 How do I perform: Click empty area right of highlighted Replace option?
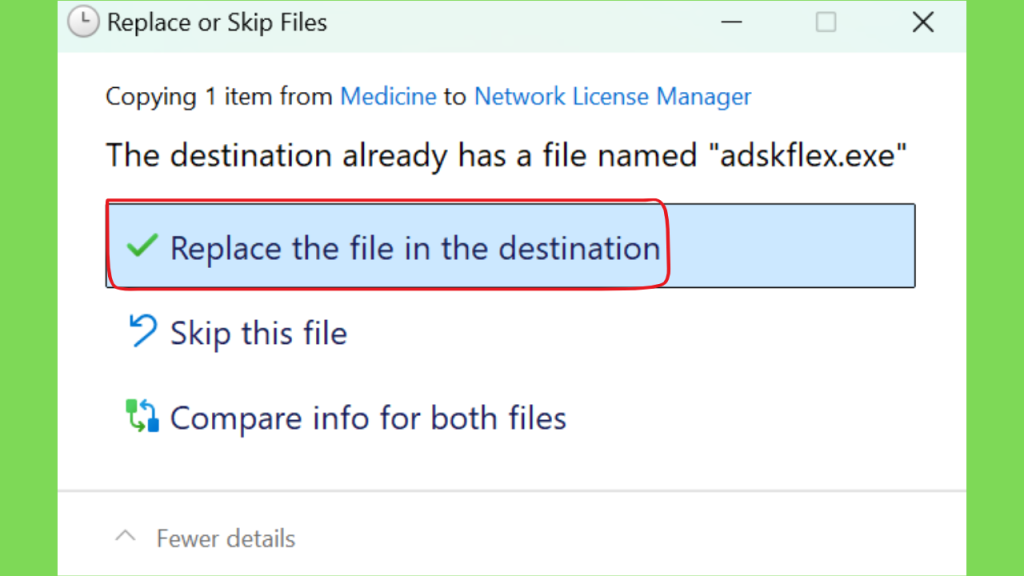tap(790, 246)
